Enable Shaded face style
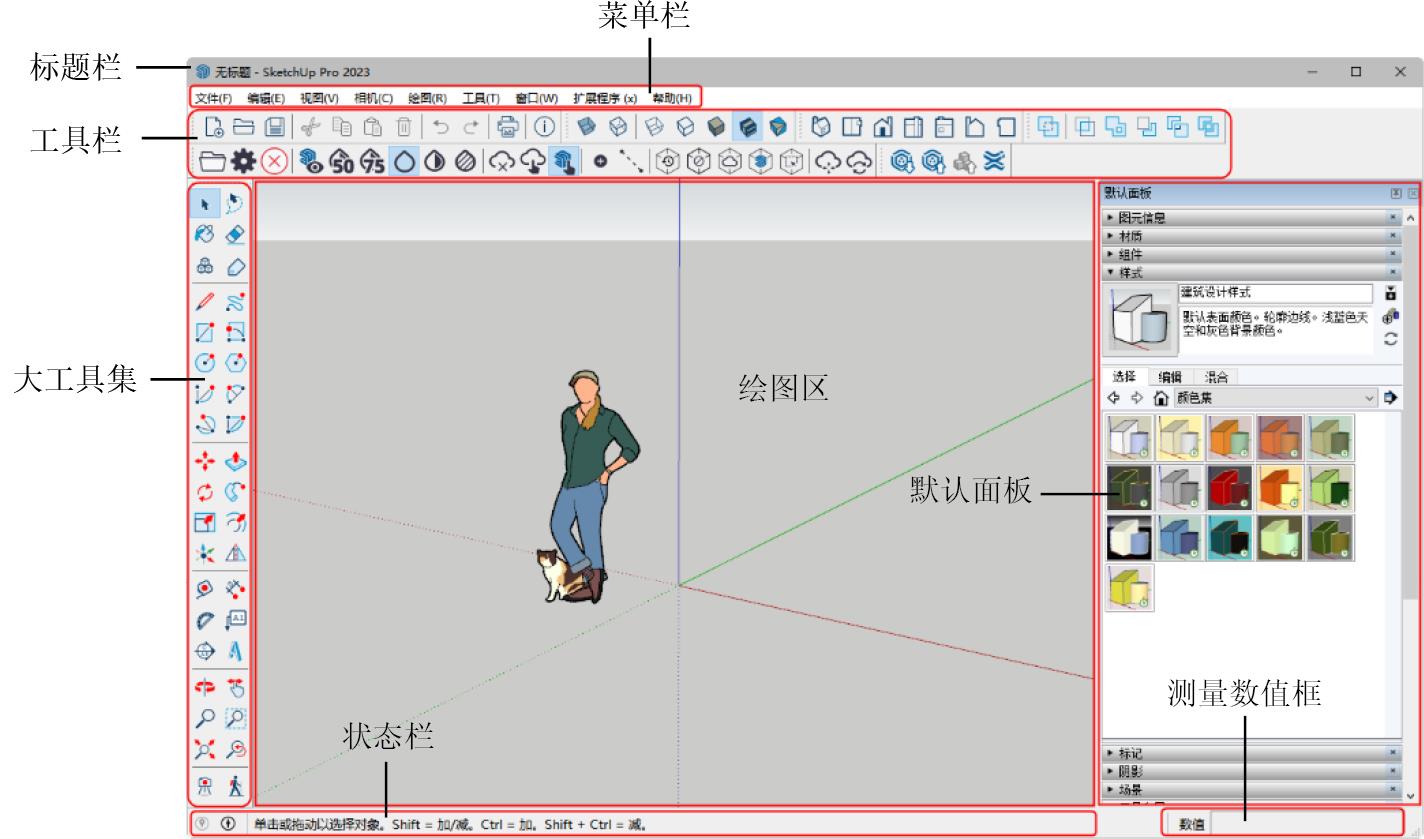This screenshot has width=1424, height=839. click(x=716, y=127)
